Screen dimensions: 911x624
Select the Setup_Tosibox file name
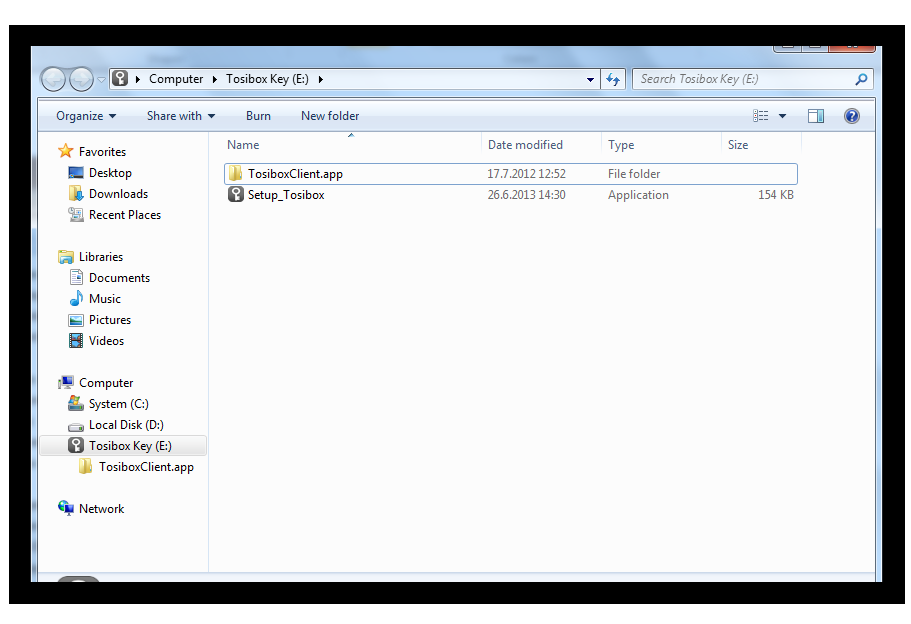click(x=286, y=195)
